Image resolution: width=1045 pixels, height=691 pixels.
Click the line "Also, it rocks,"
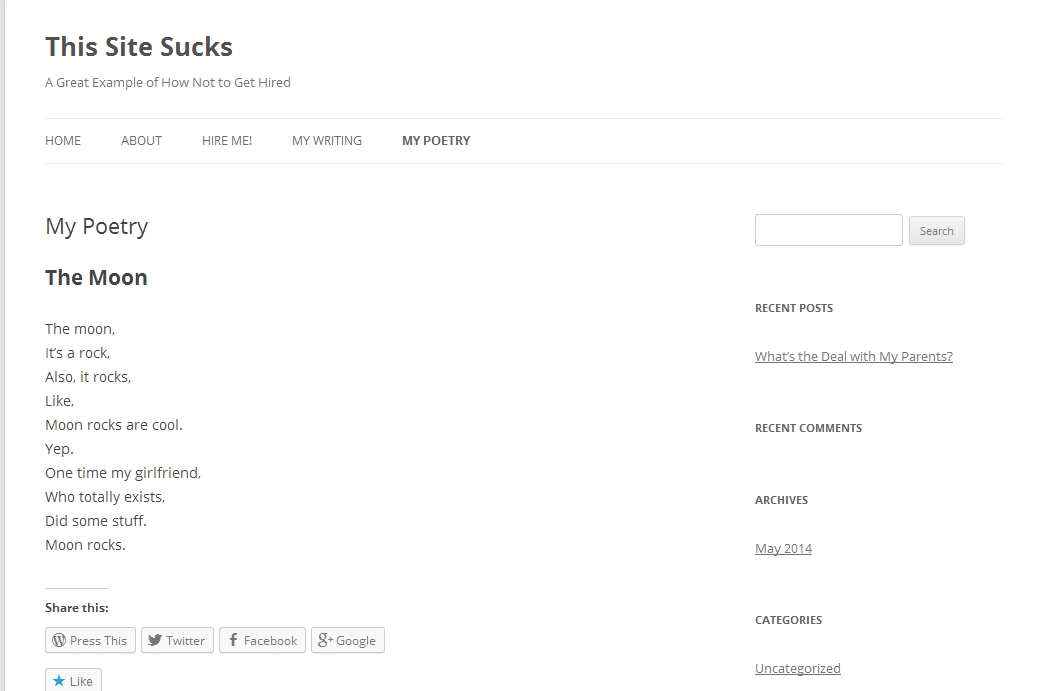[x=88, y=377]
